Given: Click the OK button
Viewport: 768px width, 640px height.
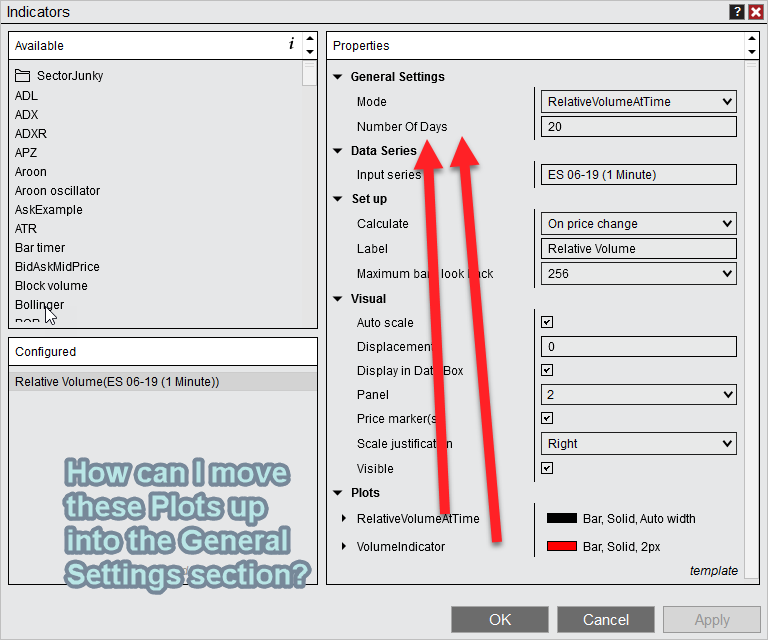Looking at the screenshot, I should point(500,619).
